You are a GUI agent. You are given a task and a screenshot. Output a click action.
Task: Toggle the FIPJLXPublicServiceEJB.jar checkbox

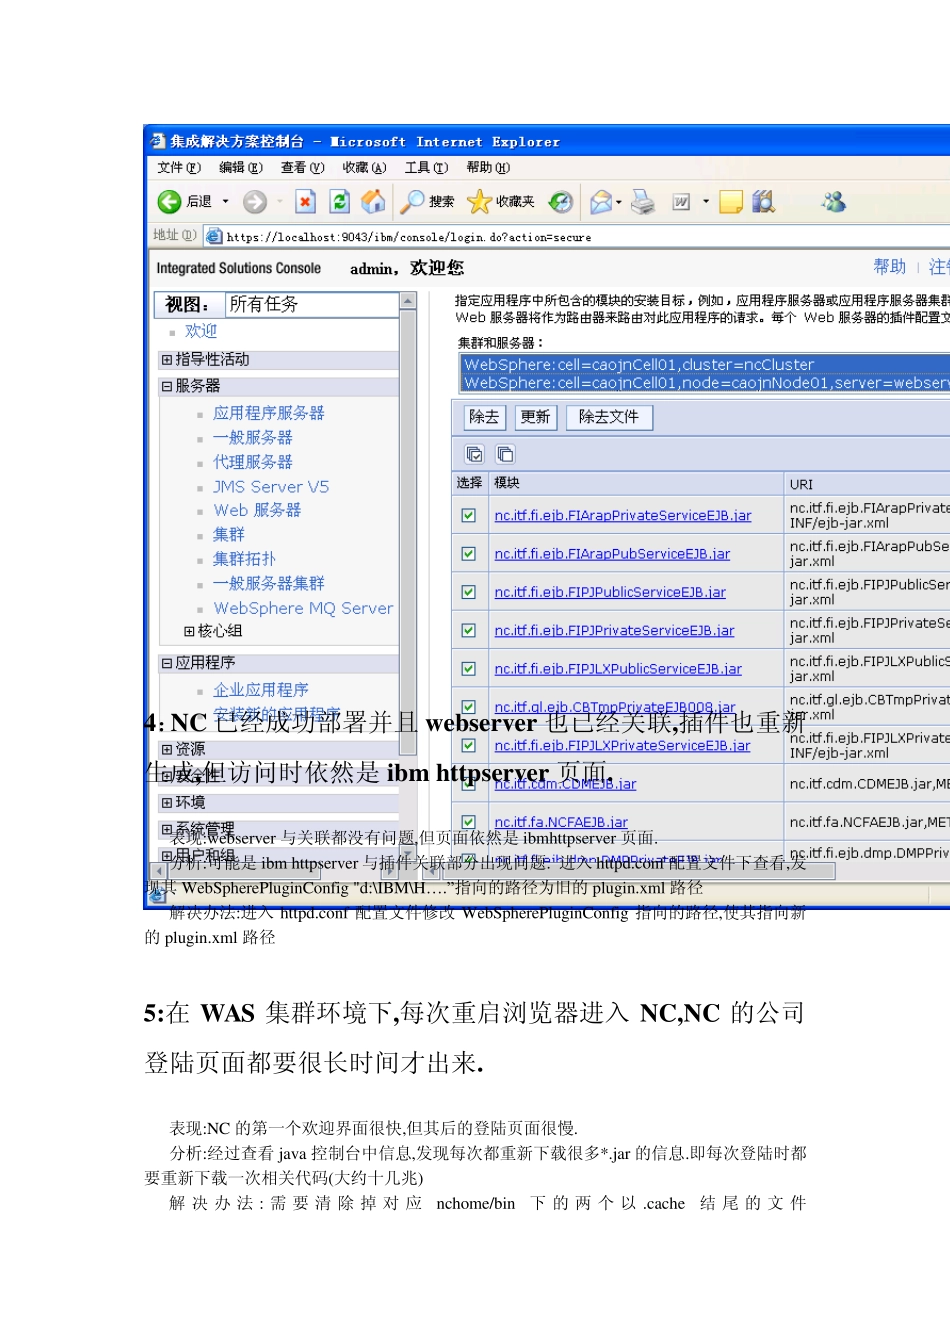(468, 669)
